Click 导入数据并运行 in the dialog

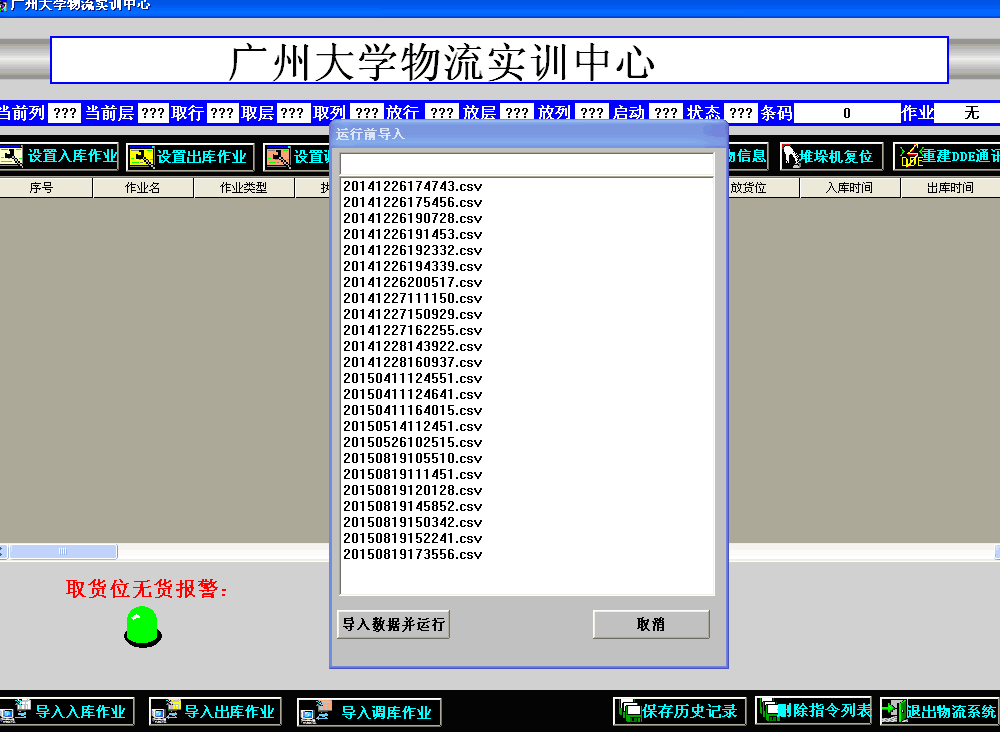[x=393, y=624]
